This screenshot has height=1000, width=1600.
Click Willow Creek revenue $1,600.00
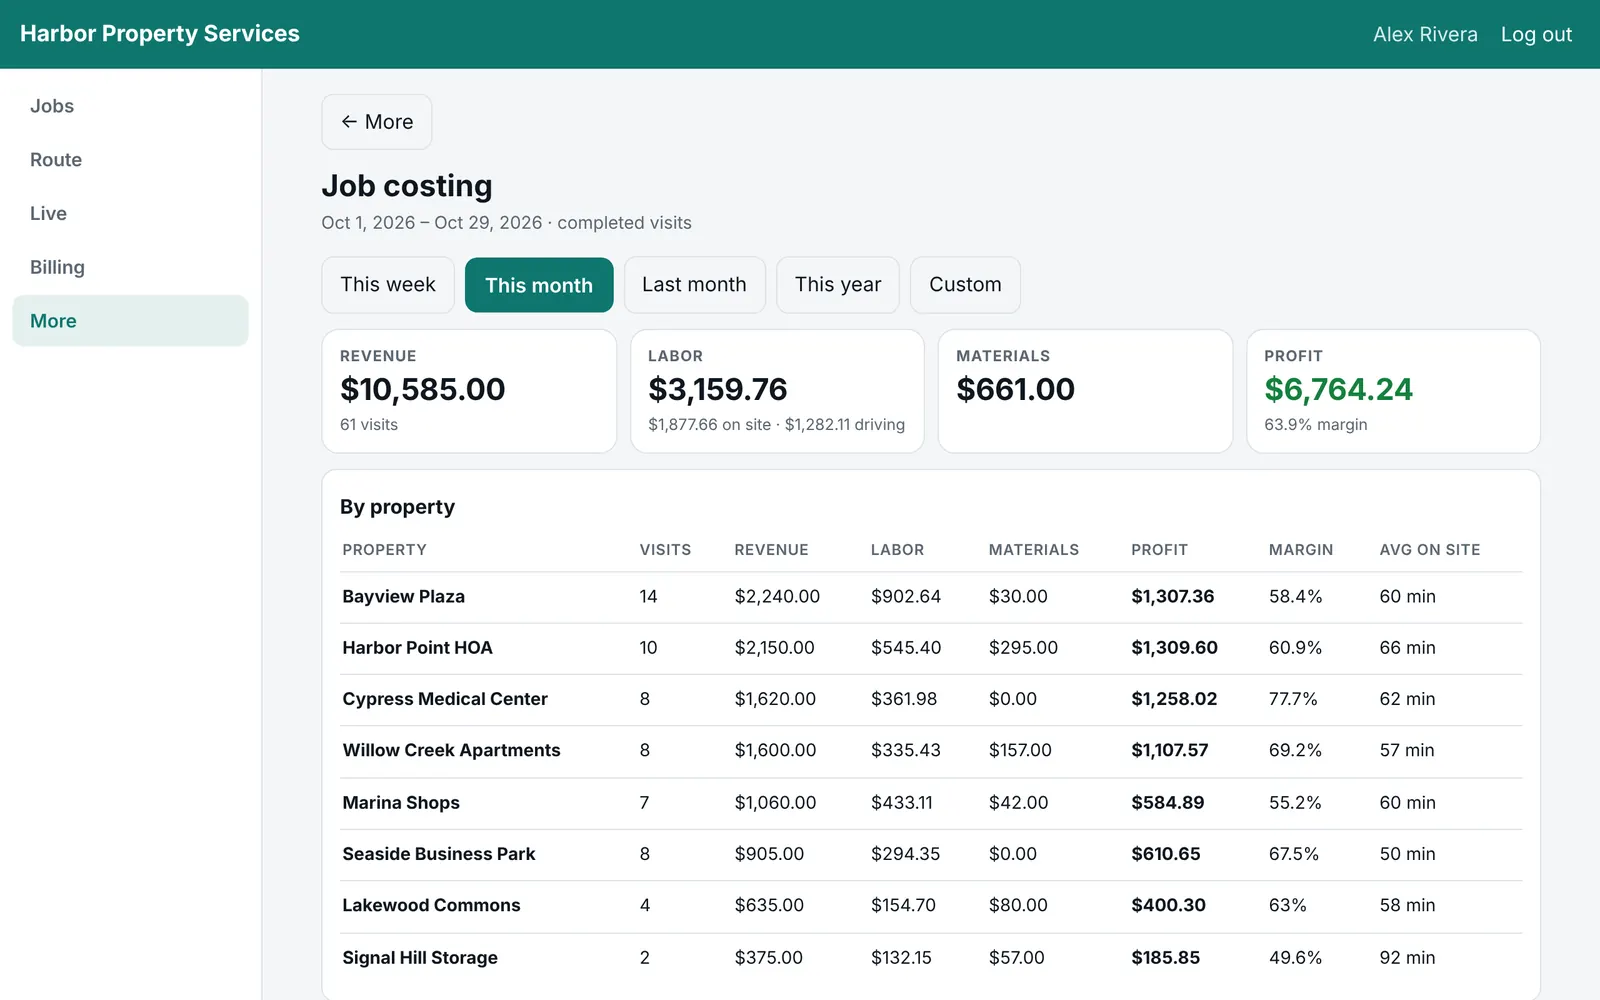(x=775, y=750)
